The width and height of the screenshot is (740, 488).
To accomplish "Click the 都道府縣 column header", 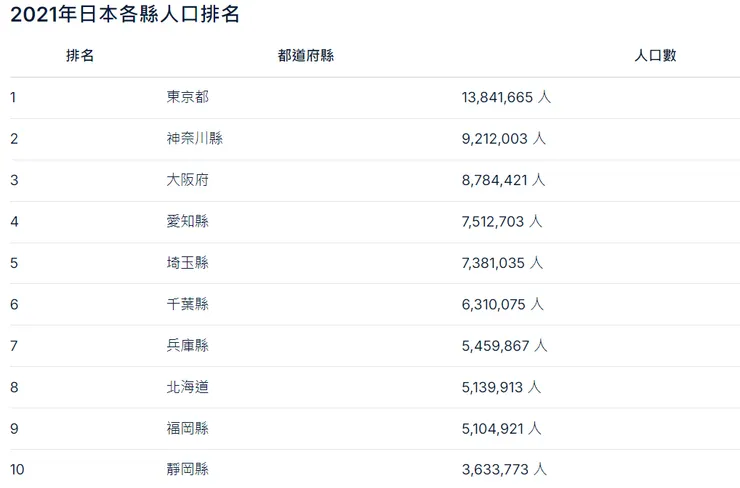I will (305, 56).
